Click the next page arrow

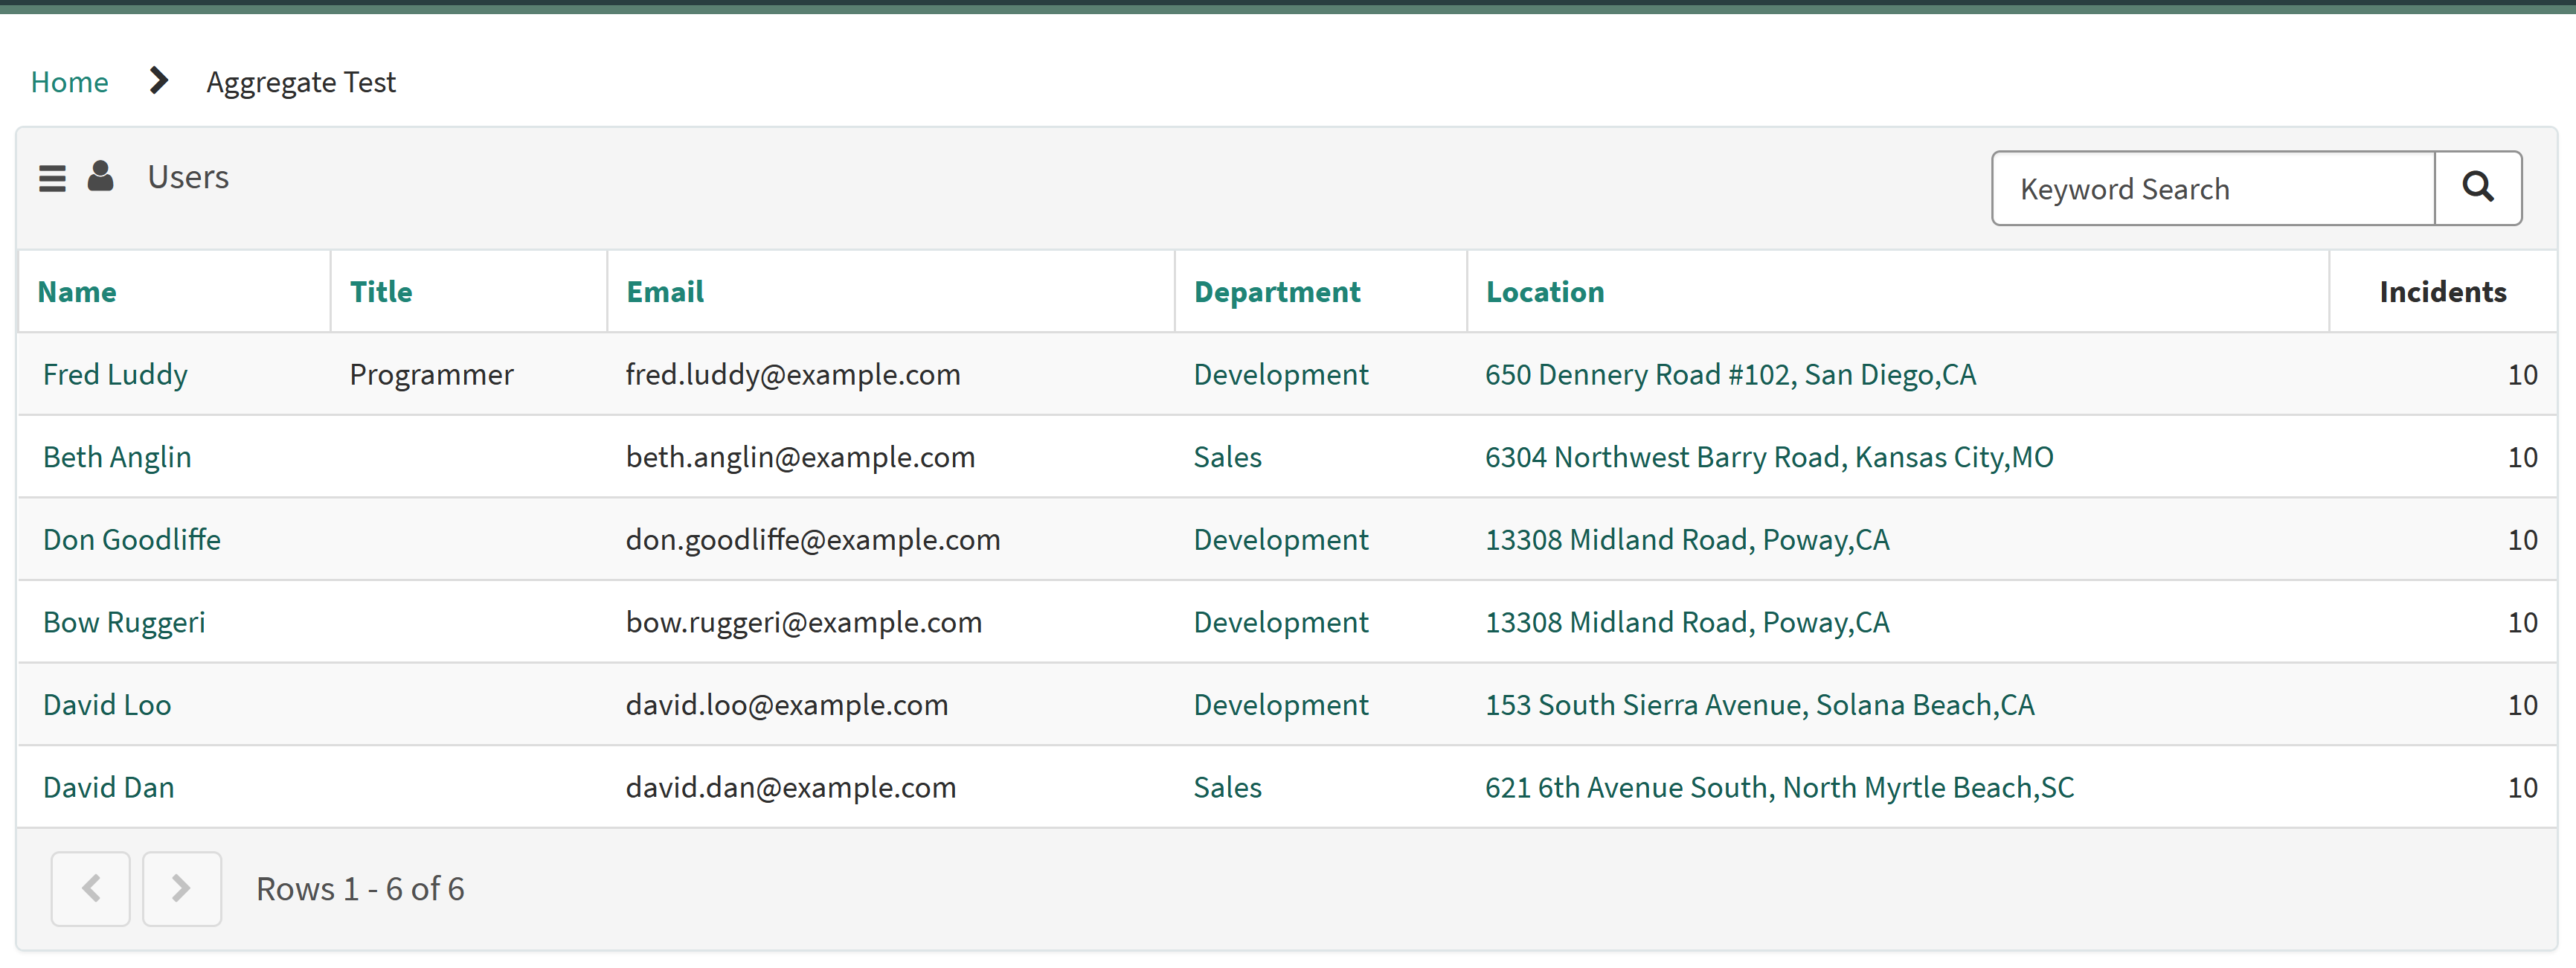coord(181,888)
